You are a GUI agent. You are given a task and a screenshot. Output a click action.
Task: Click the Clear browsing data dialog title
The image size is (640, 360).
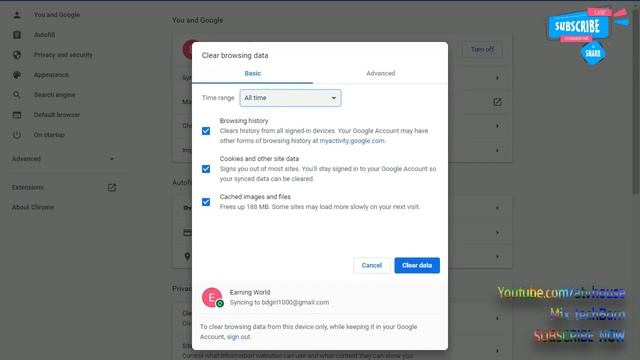click(235, 56)
